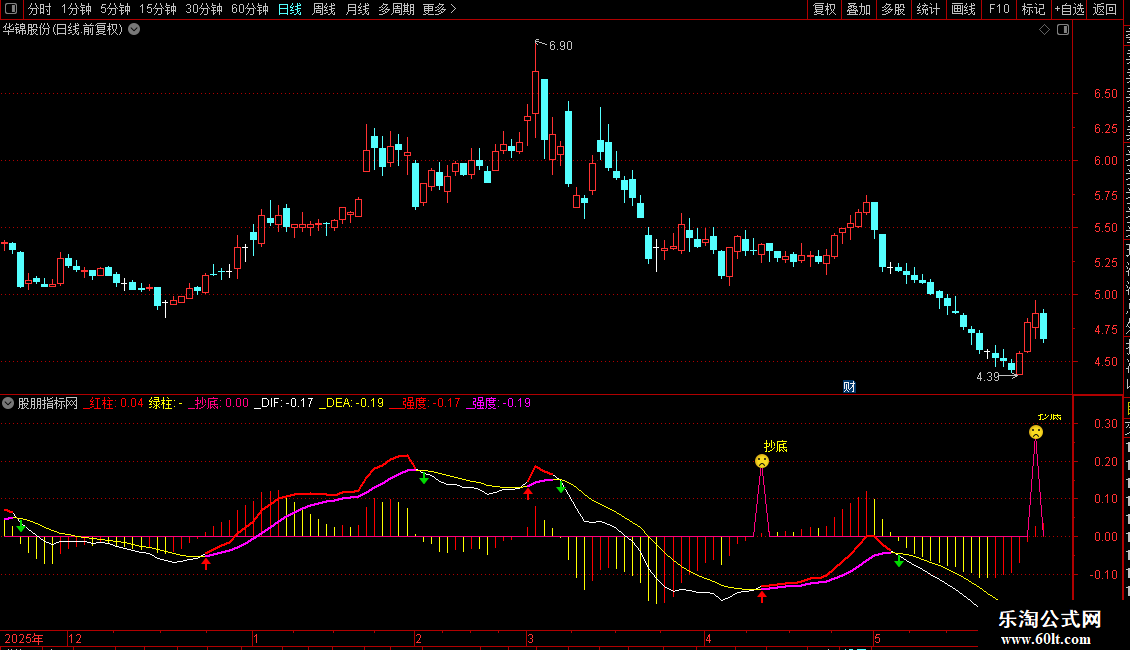Expand dropdown next to 华锦股份 title

(x=134, y=30)
